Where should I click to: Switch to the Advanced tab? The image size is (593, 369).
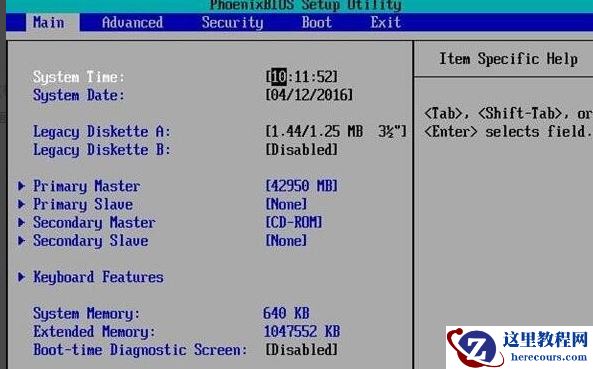(x=132, y=23)
